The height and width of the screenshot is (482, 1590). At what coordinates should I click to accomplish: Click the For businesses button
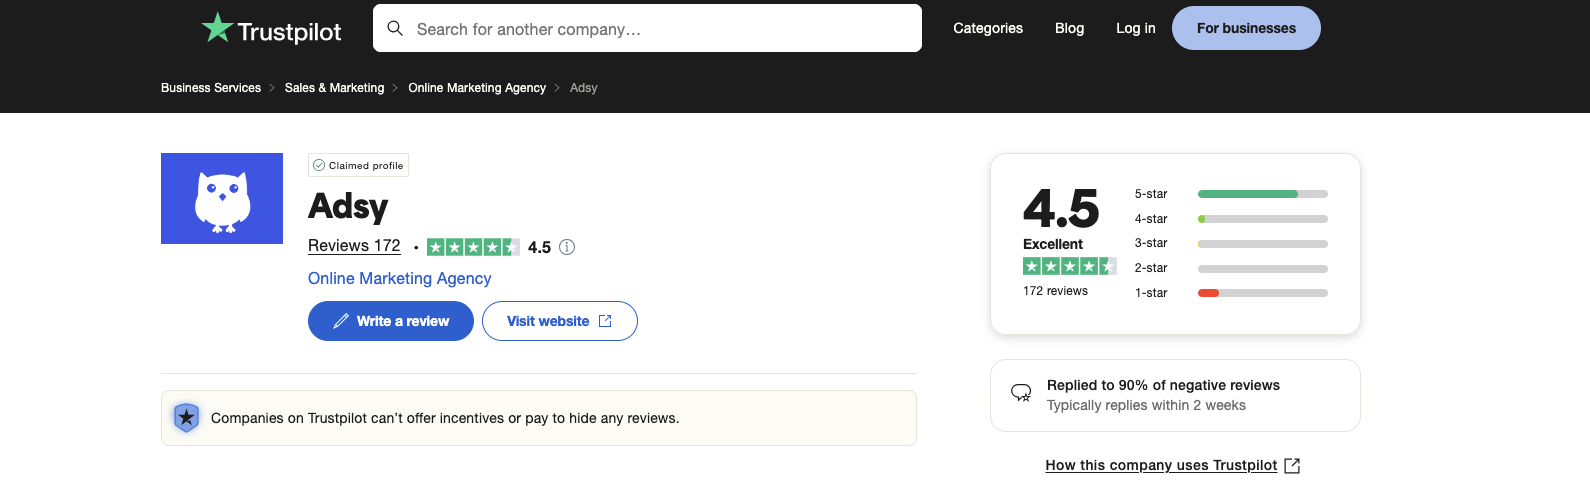click(x=1246, y=28)
